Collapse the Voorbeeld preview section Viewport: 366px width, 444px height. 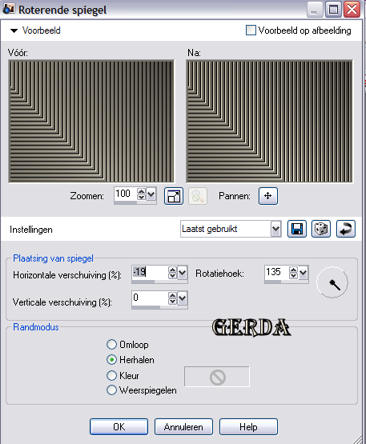[x=14, y=31]
